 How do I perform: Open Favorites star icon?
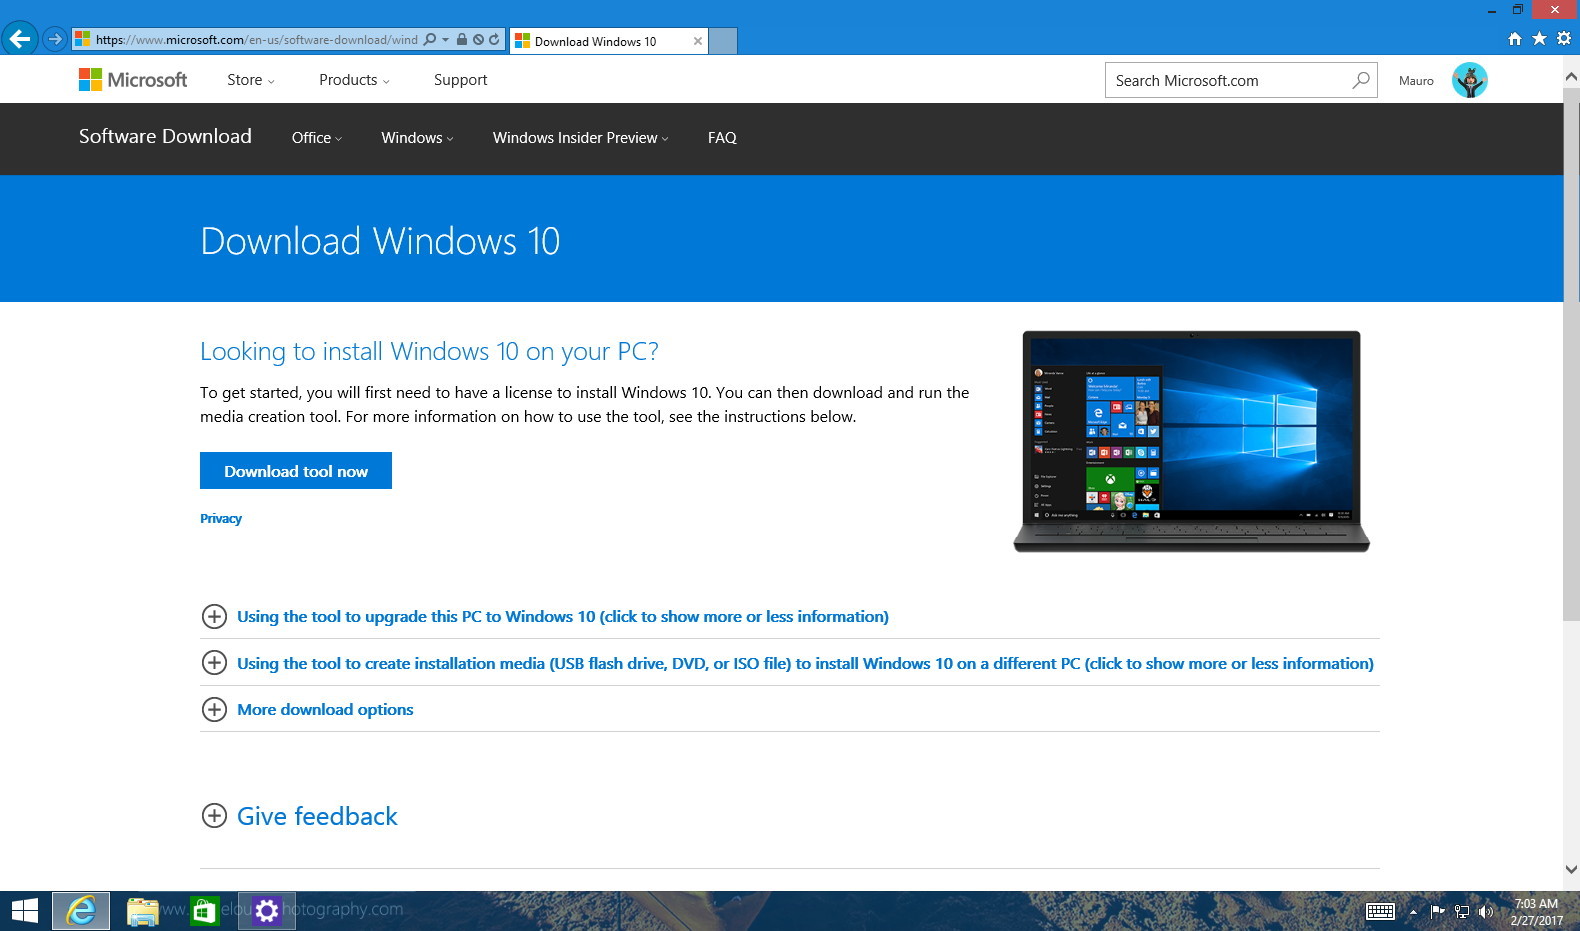click(1539, 38)
